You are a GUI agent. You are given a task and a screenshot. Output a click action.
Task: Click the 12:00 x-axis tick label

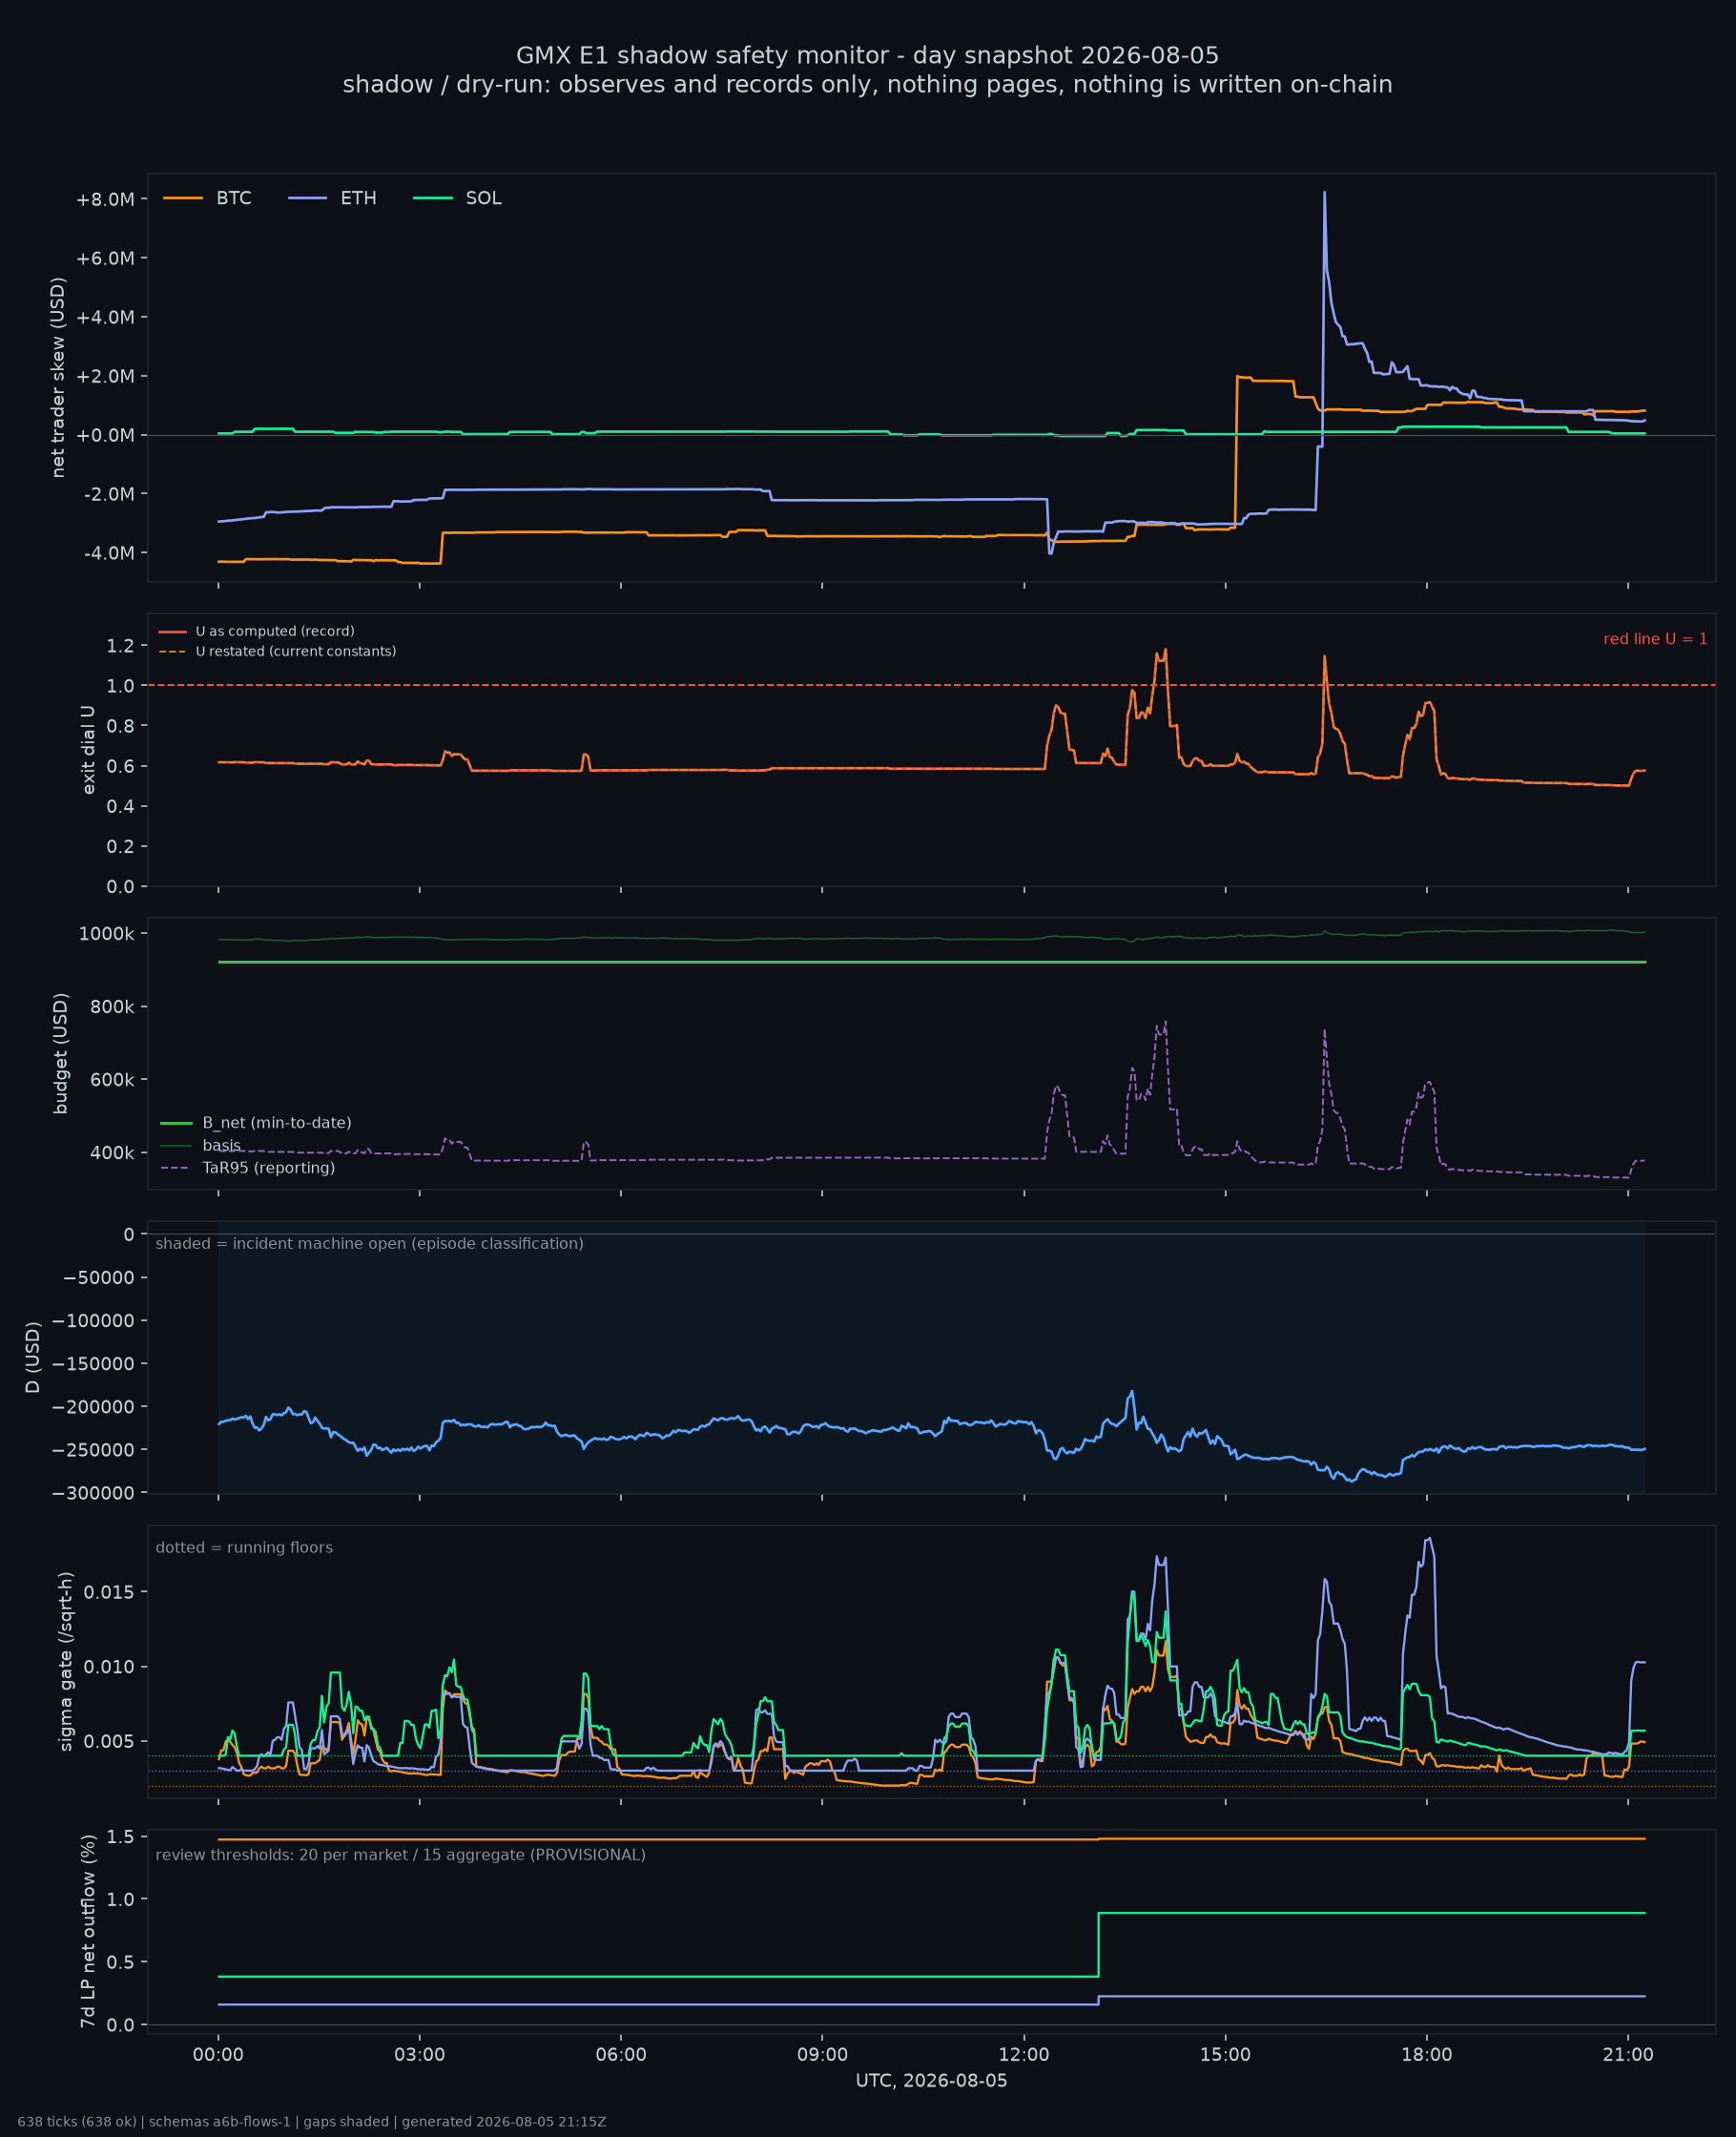pyautogui.click(x=1024, y=2055)
